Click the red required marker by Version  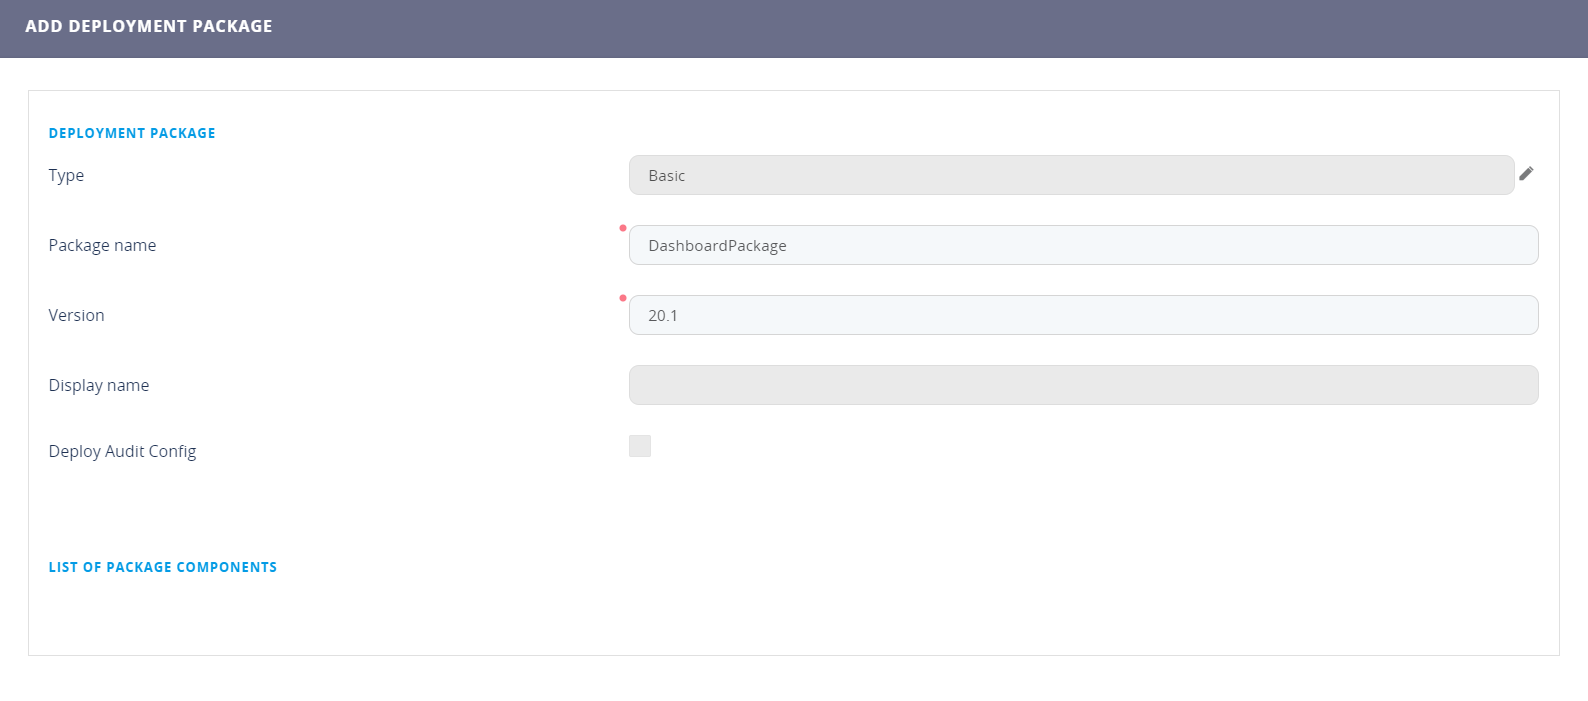tap(623, 298)
